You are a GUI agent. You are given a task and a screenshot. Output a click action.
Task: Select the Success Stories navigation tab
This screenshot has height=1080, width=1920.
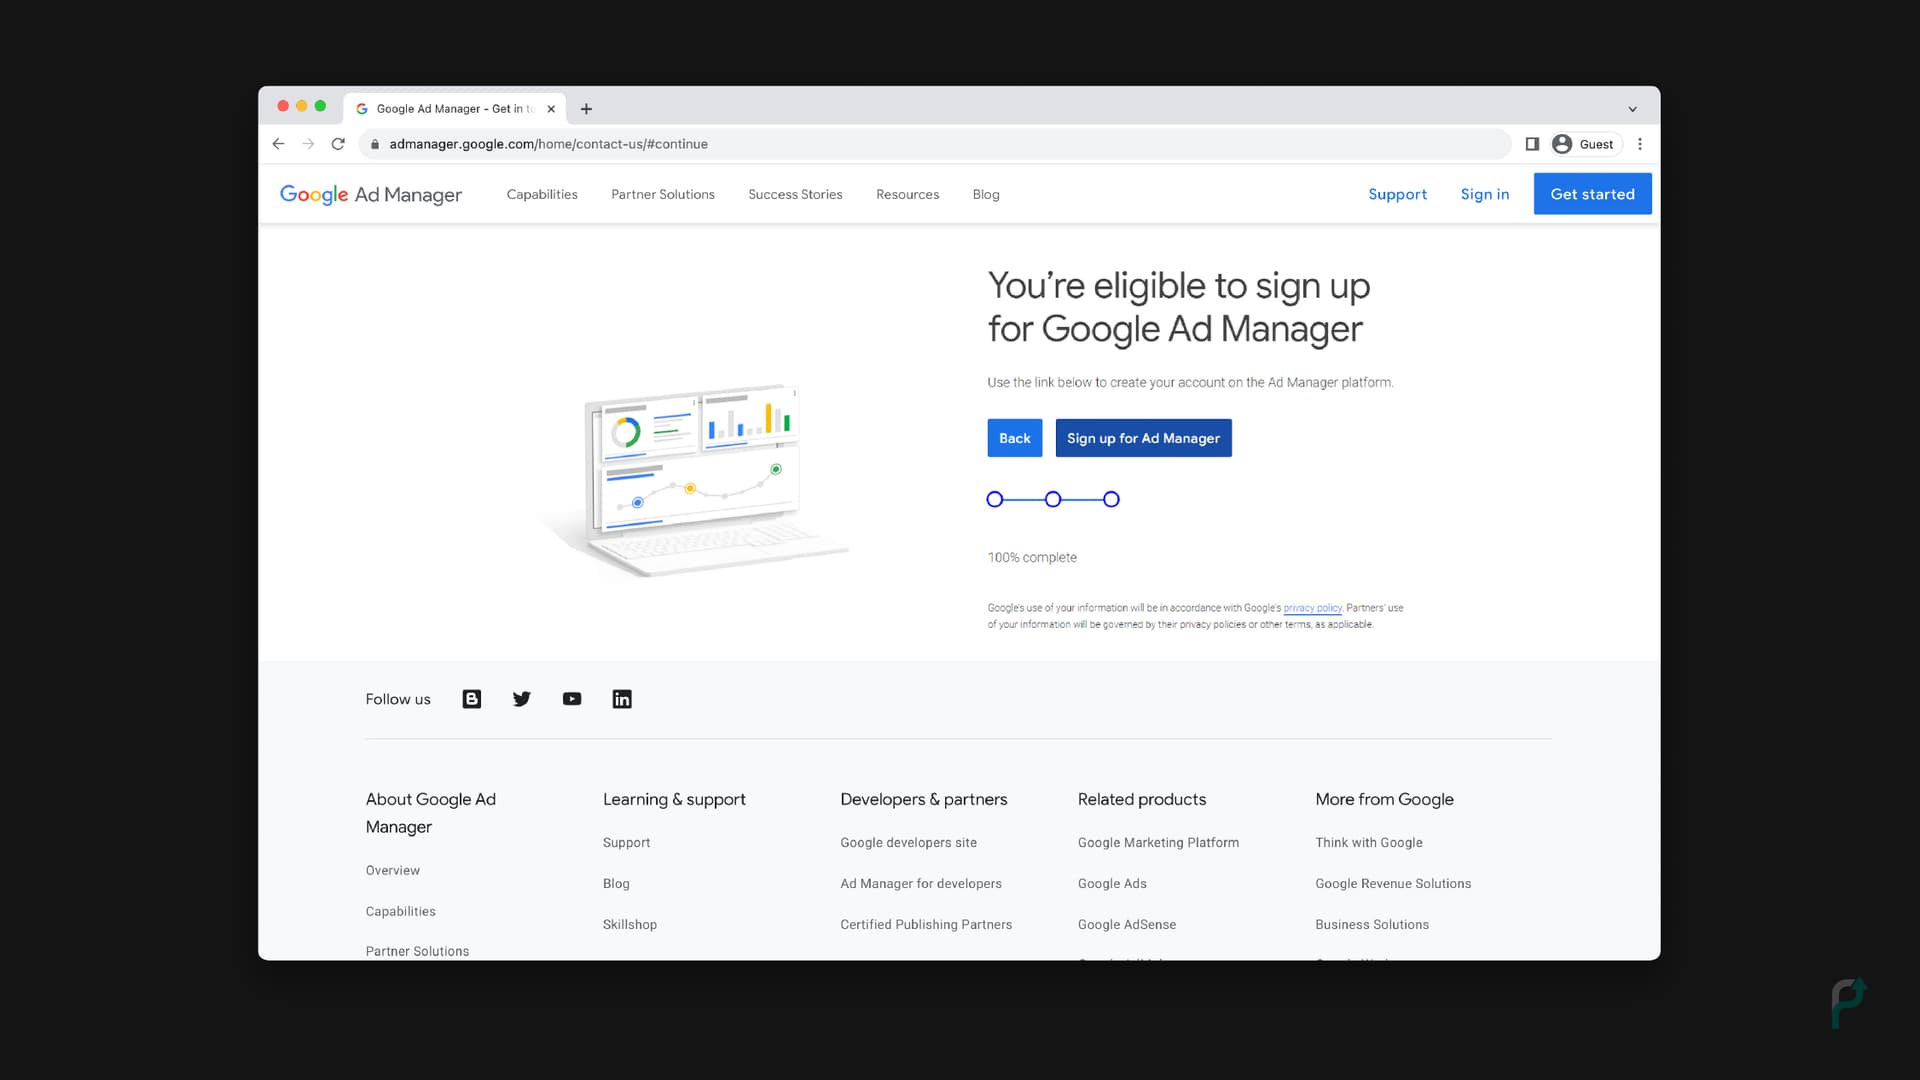pos(795,194)
